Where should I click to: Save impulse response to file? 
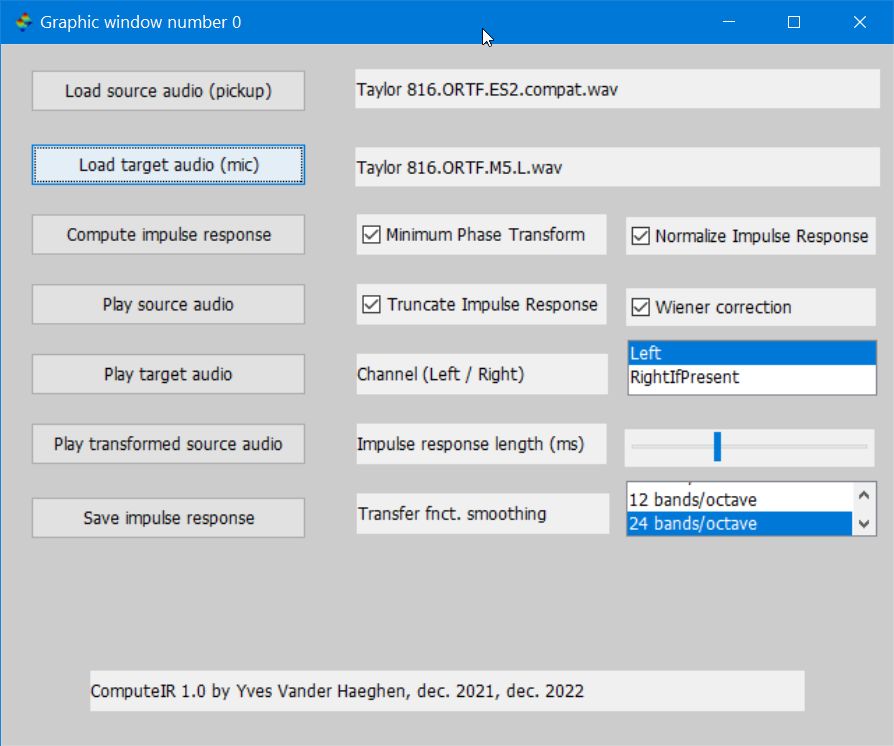(x=168, y=518)
